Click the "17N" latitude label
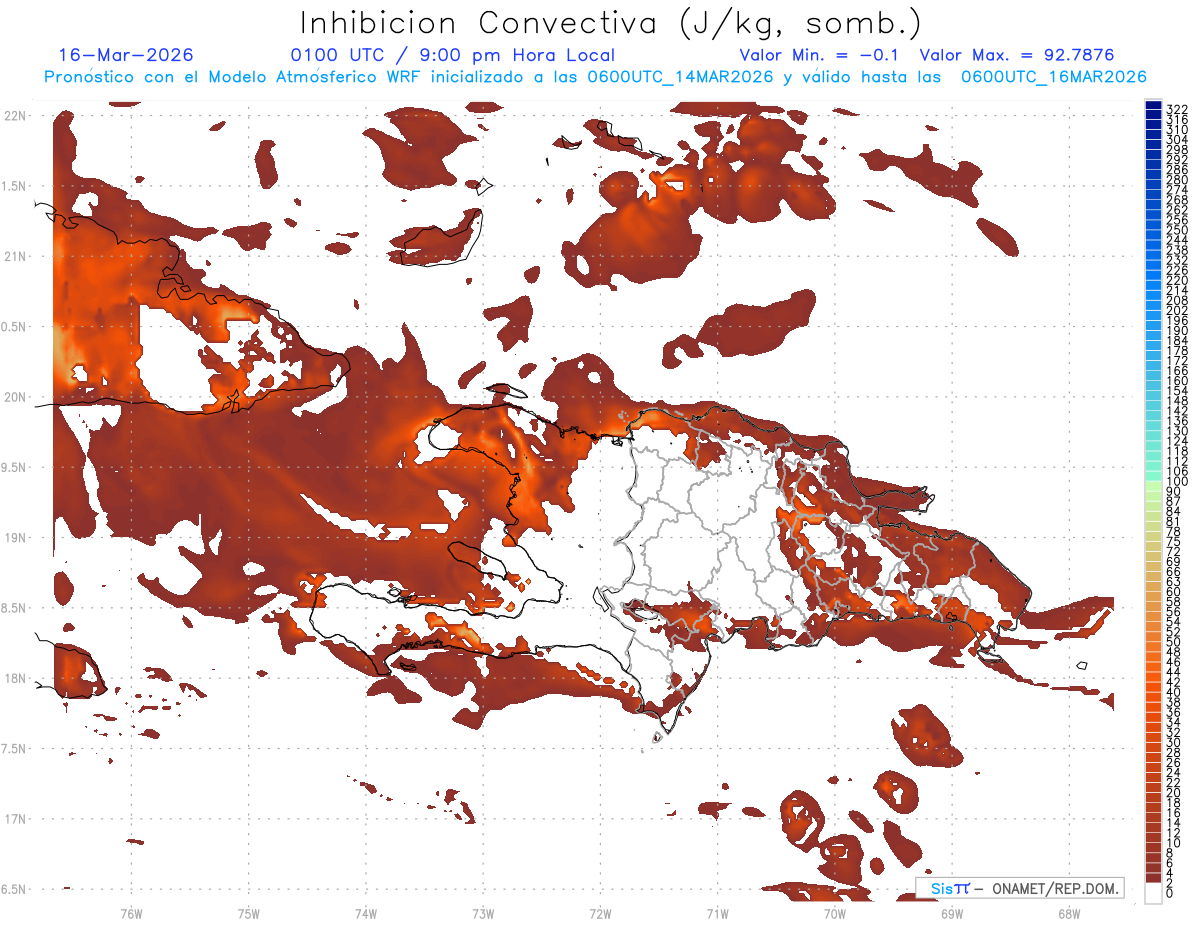This screenshot has width=1200, height=927. (16, 819)
